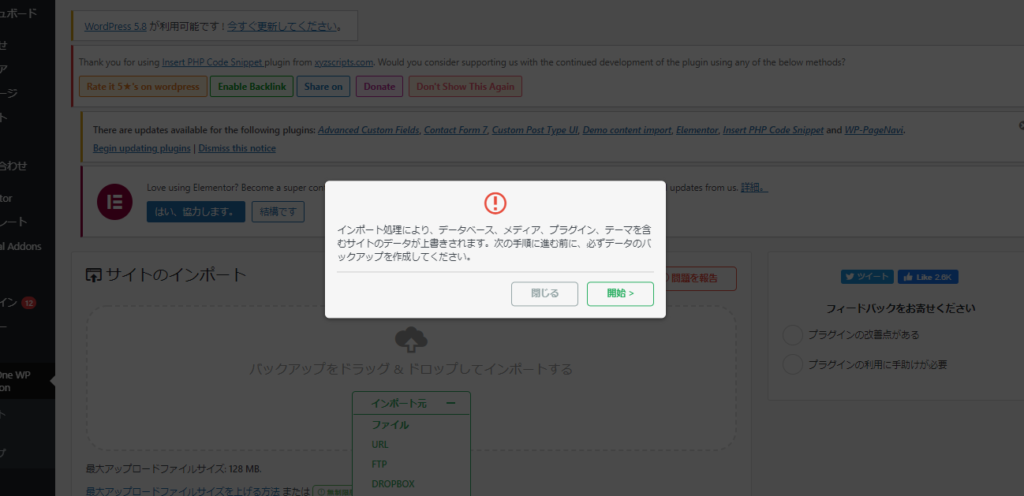Open All-in-One WP Migration in the sidebar
This screenshot has width=1024, height=496.
[x=22, y=380]
